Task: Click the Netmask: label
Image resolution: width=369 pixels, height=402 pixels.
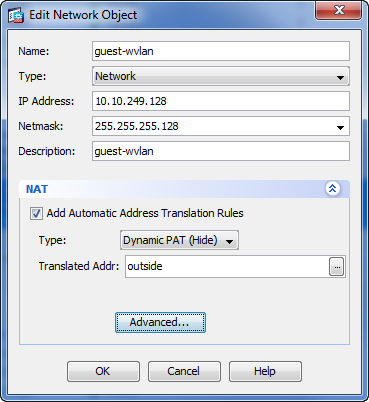Action: tap(41, 126)
